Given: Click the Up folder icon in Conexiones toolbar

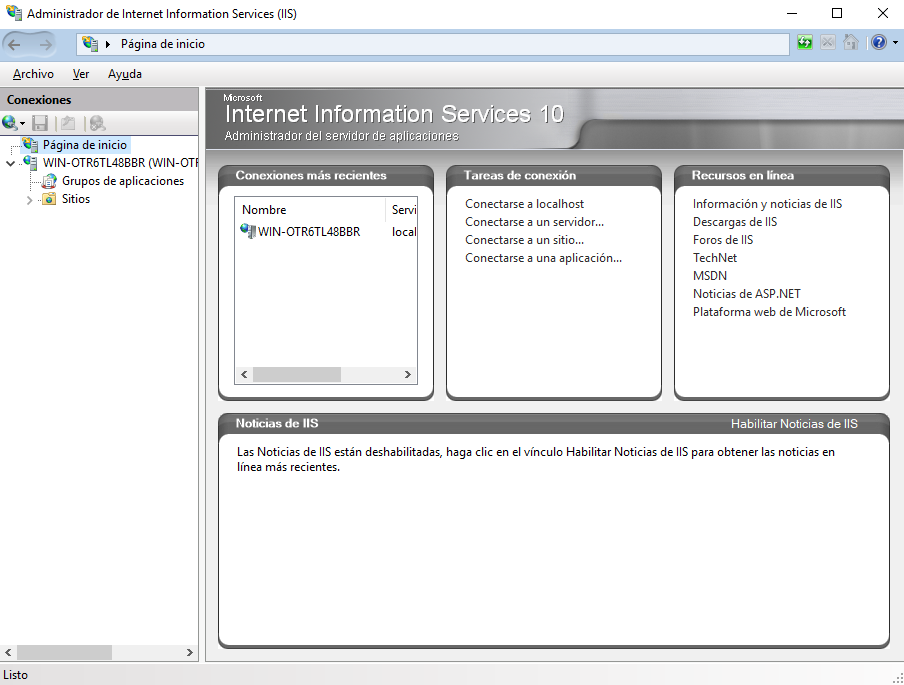Looking at the screenshot, I should (x=68, y=123).
